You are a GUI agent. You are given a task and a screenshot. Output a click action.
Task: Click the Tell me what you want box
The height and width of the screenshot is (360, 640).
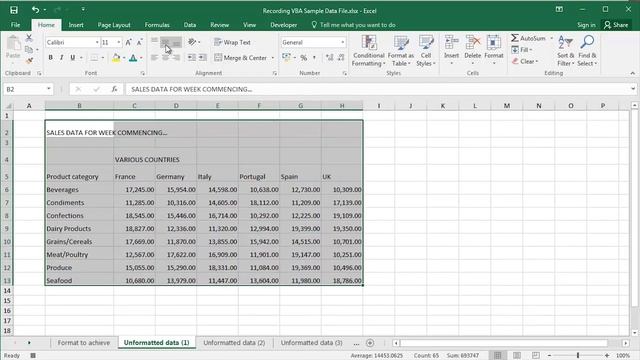tap(353, 25)
